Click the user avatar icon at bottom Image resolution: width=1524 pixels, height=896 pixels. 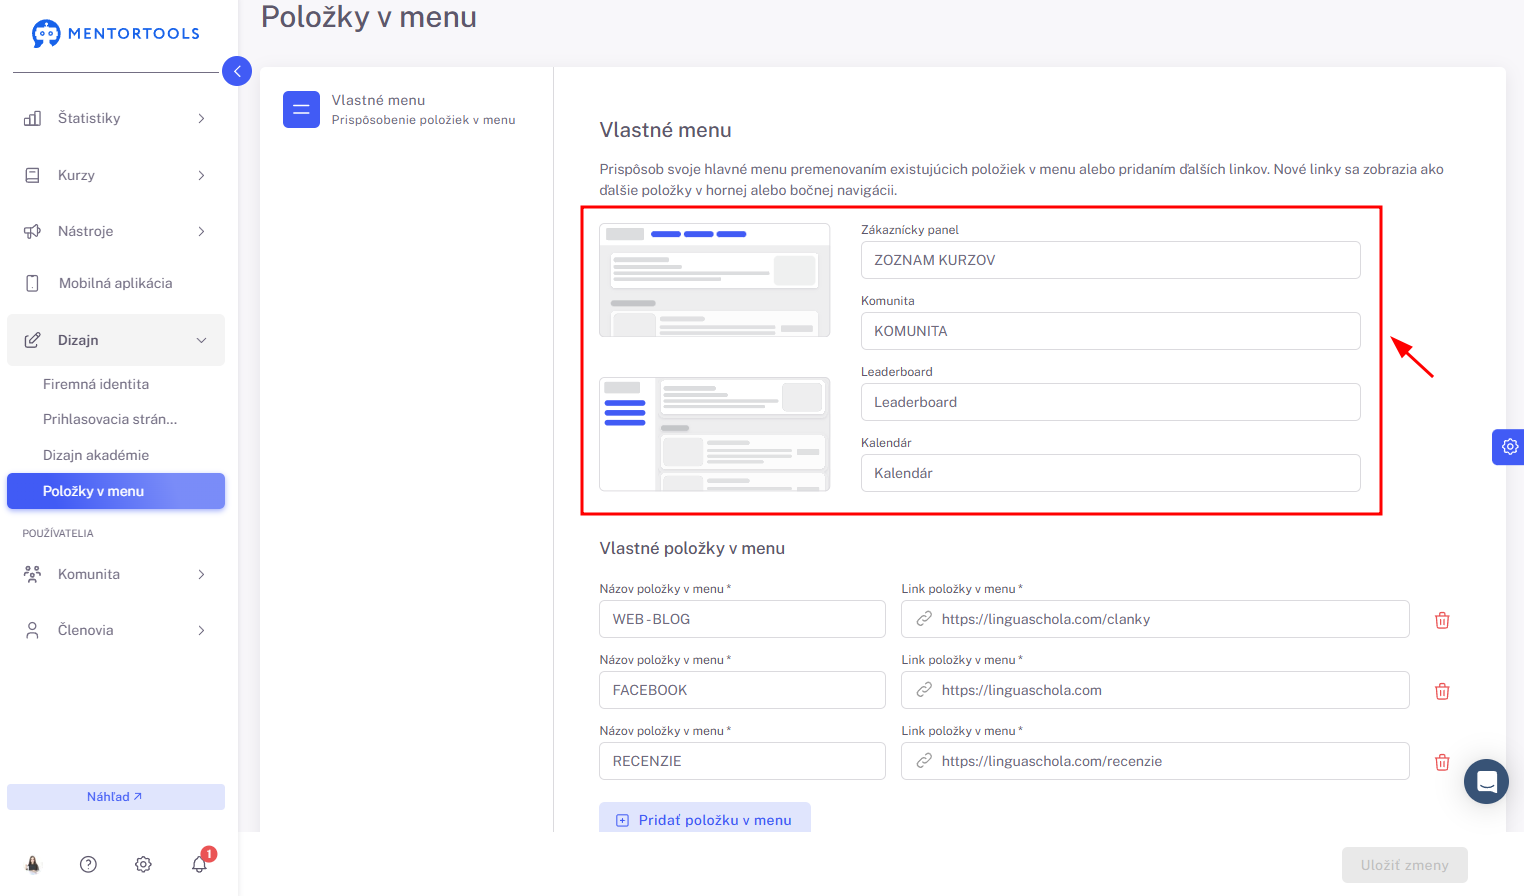(x=33, y=864)
